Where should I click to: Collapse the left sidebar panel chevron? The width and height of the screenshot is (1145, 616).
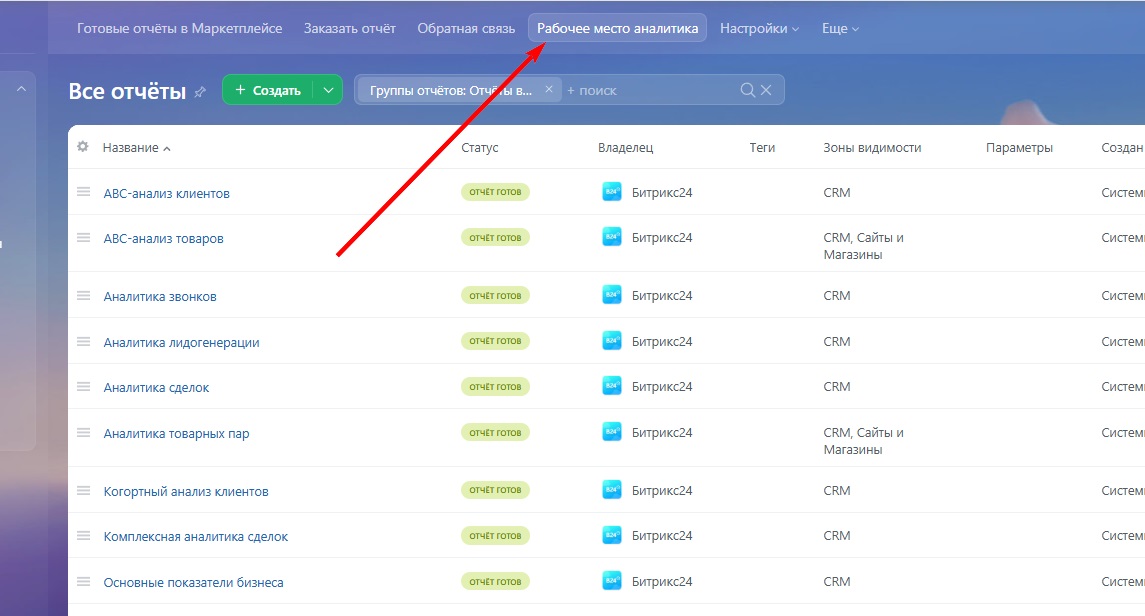pyautogui.click(x=21, y=89)
